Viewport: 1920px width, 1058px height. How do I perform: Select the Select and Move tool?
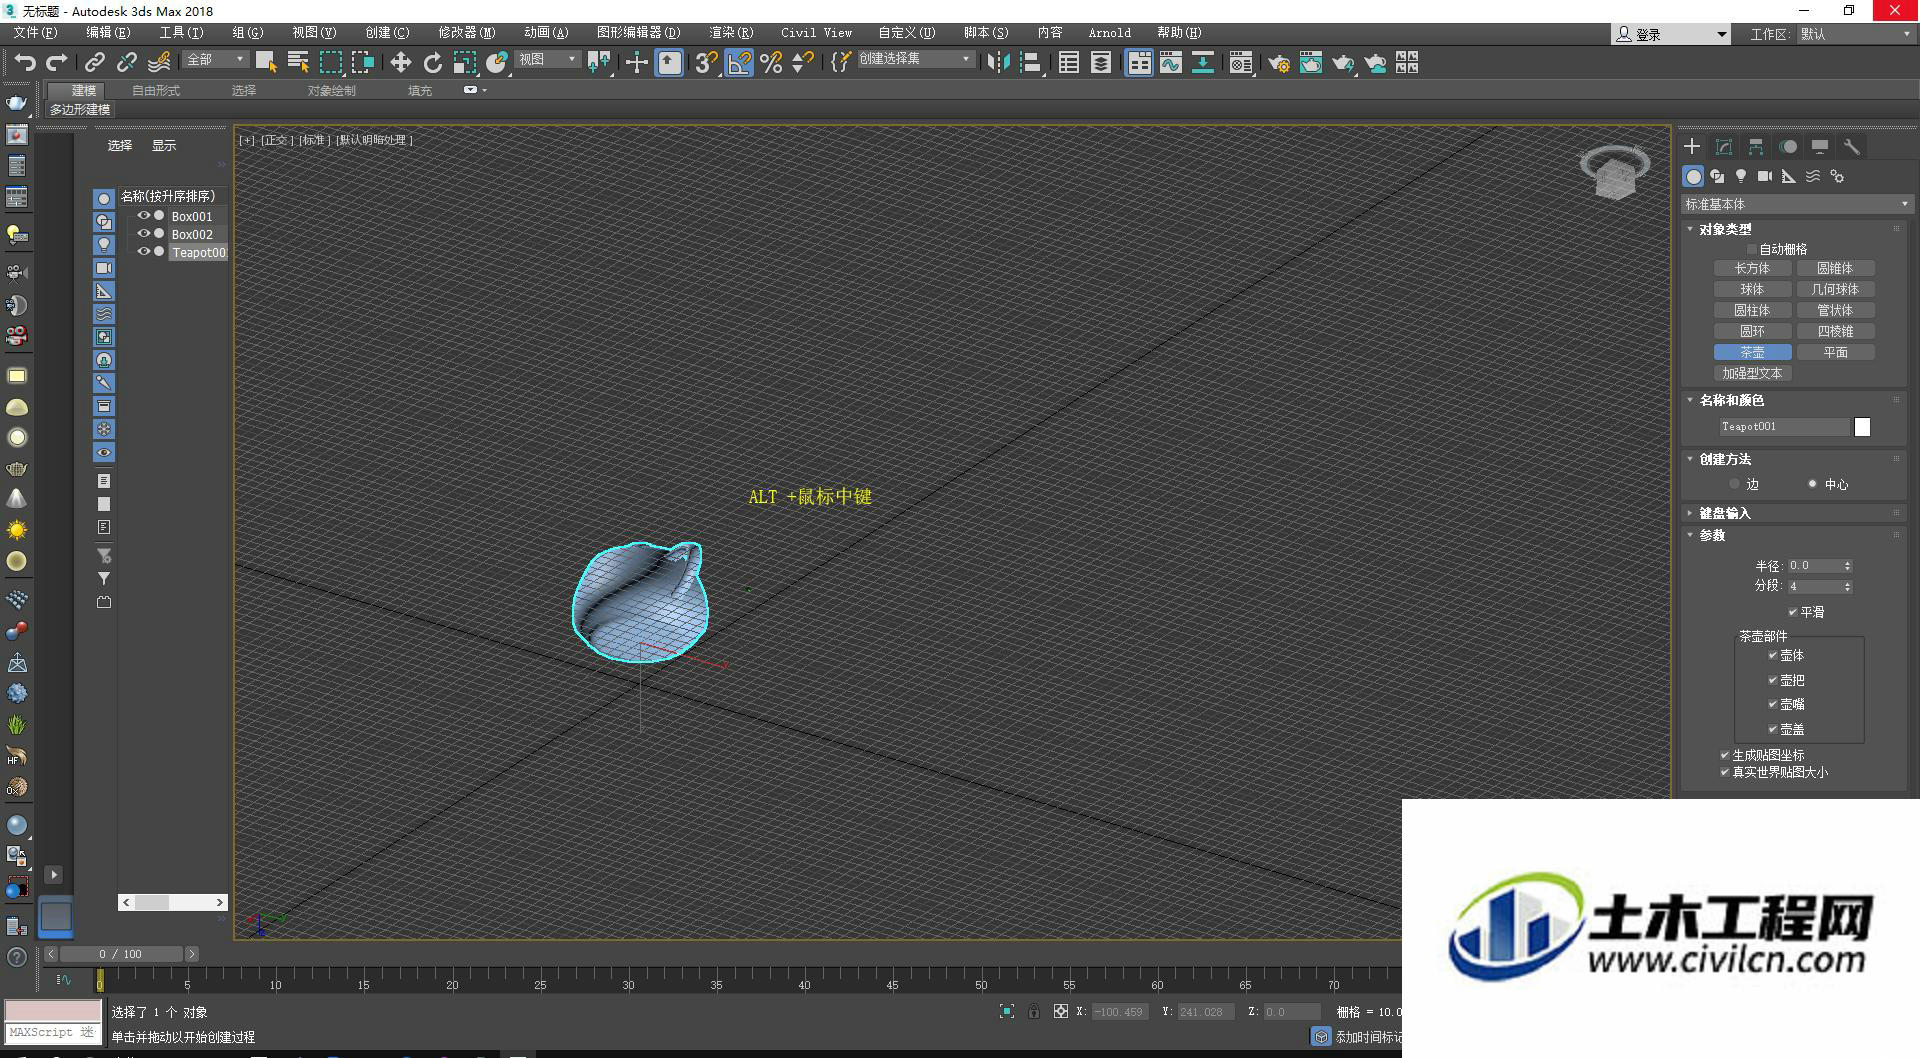tap(401, 63)
